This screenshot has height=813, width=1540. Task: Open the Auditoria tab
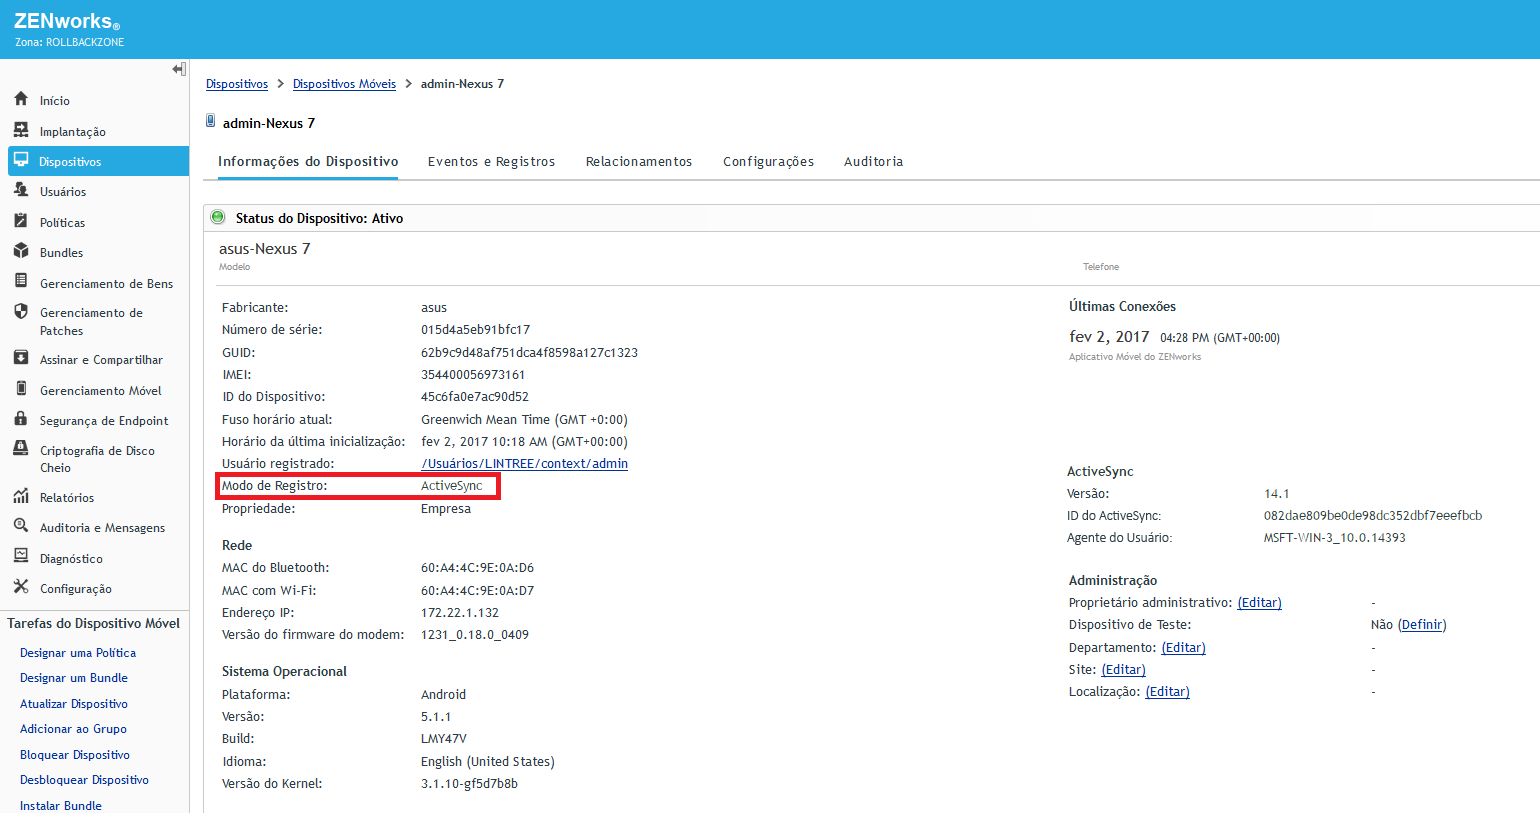pyautogui.click(x=873, y=161)
